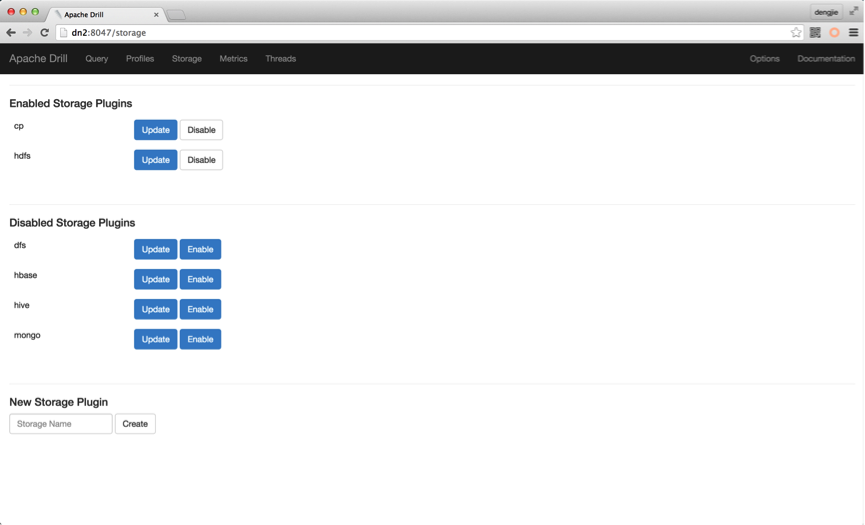Click the New Storage Plugin heading
865x525 pixels.
[x=58, y=402]
